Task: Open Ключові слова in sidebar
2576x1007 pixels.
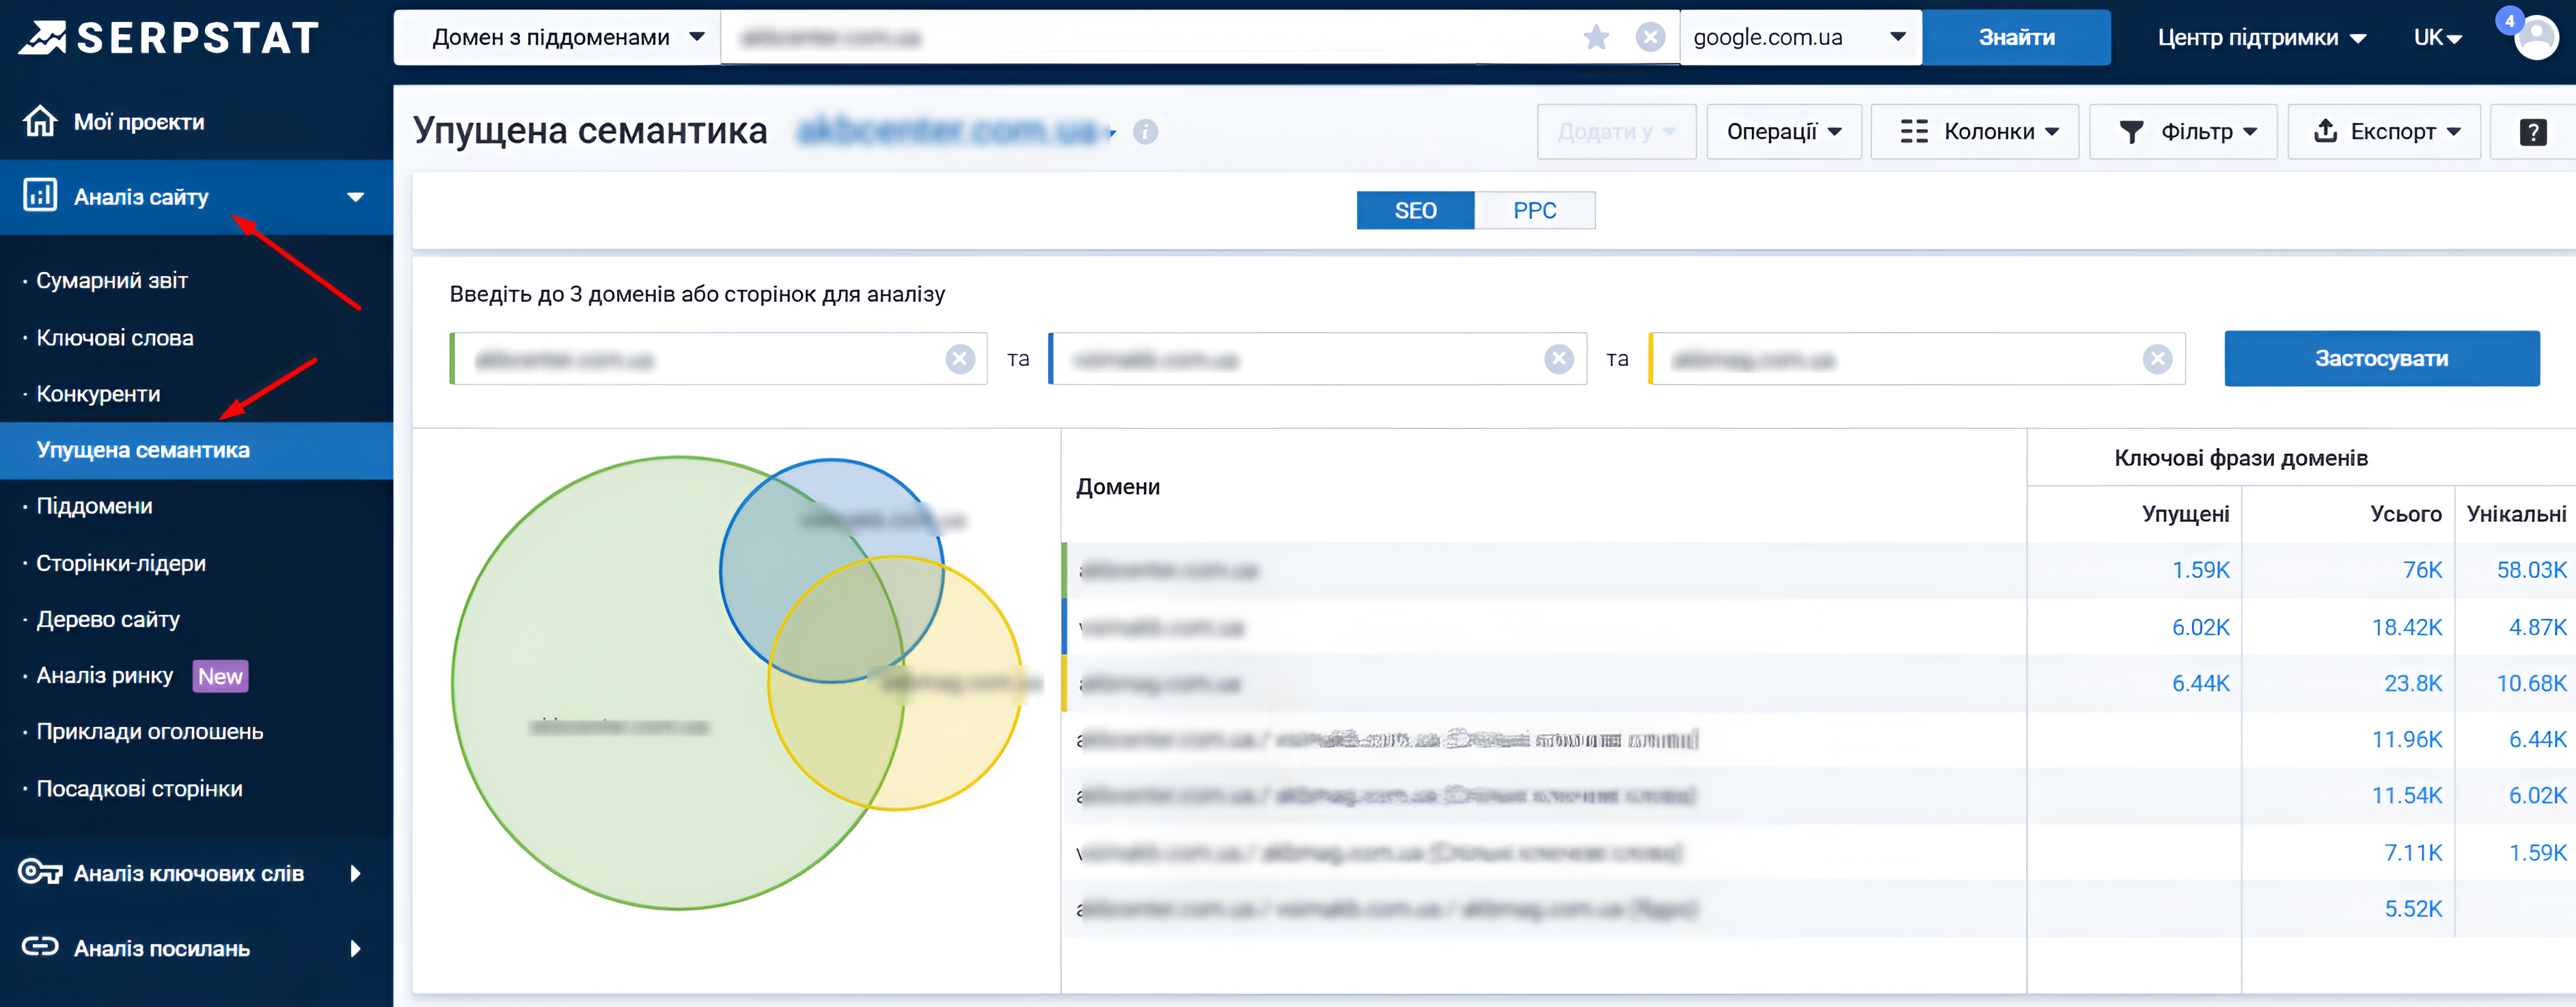Action: coord(115,337)
